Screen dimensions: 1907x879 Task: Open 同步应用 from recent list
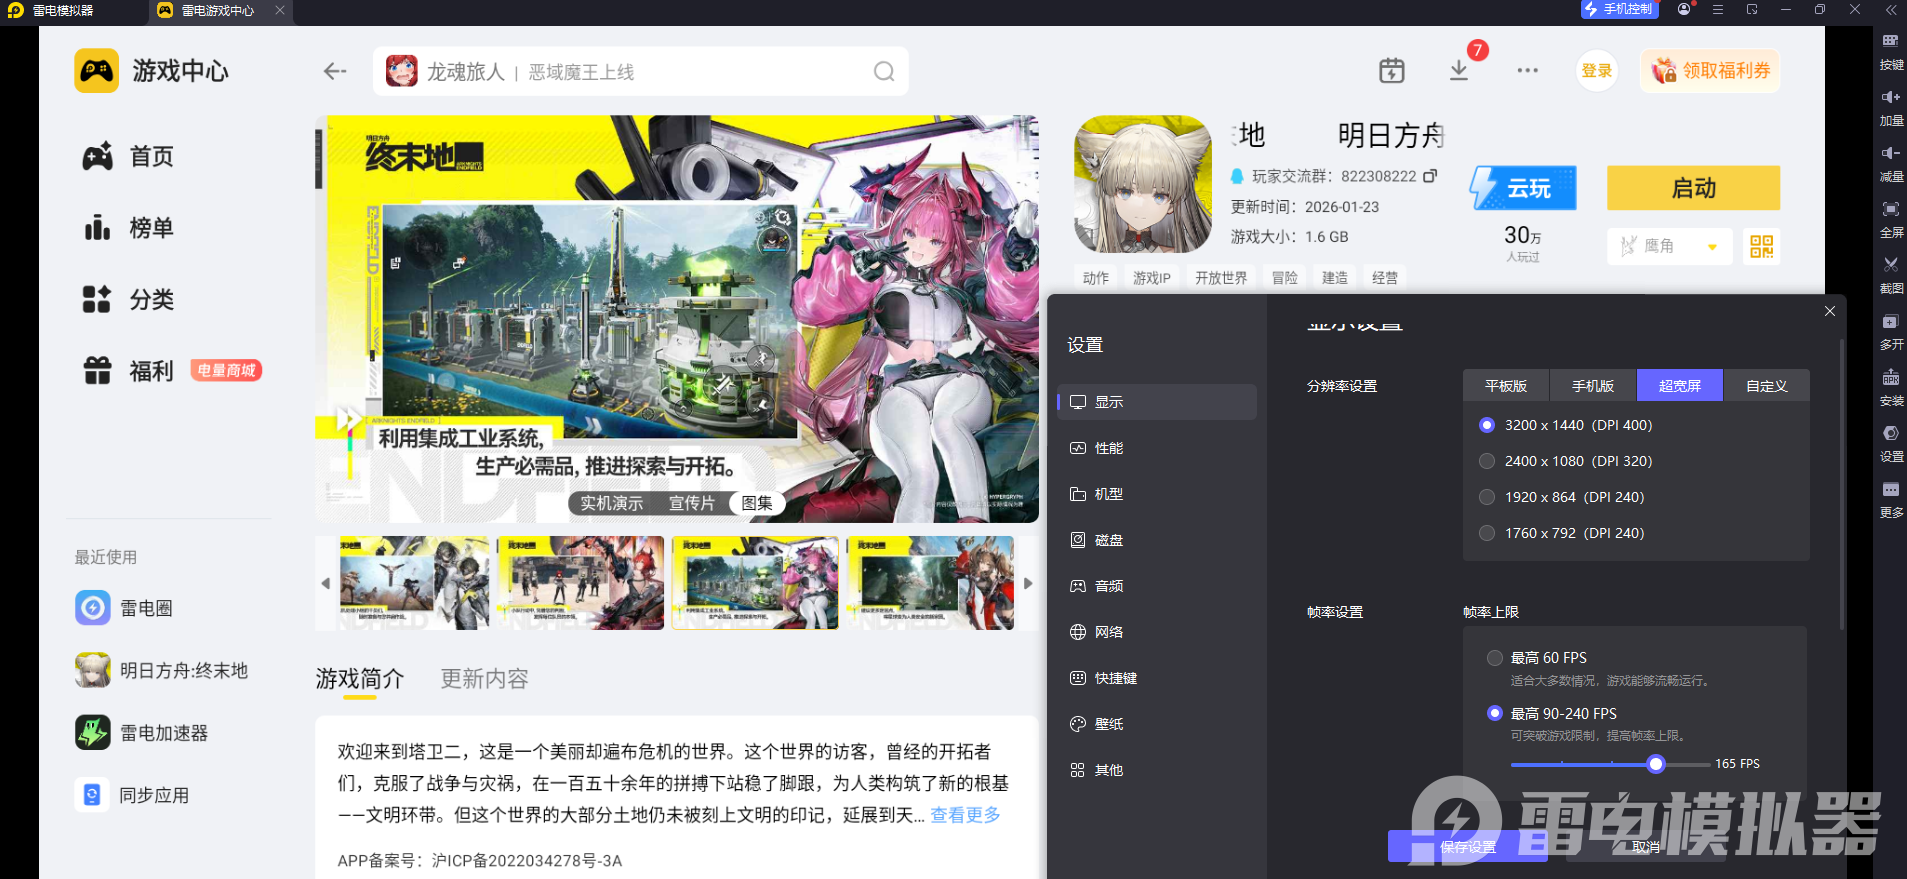pos(132,795)
